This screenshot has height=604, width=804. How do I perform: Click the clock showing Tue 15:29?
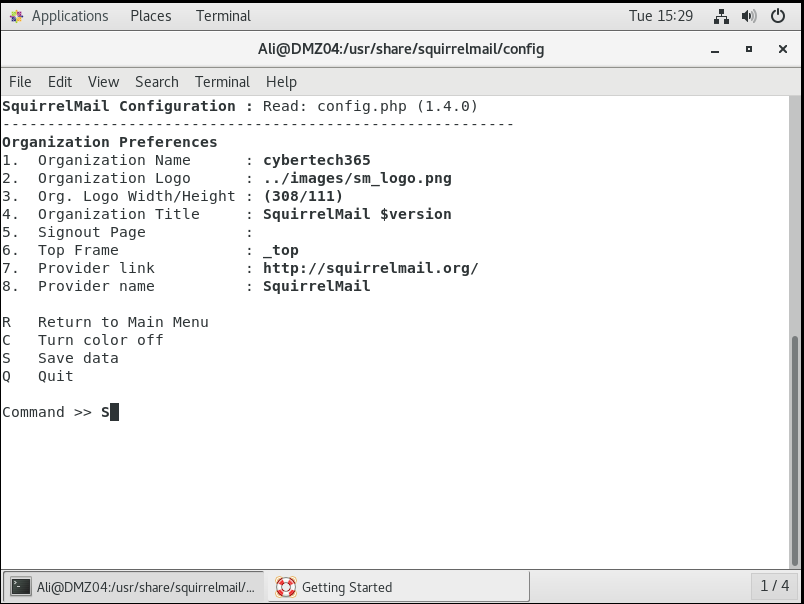coord(661,16)
